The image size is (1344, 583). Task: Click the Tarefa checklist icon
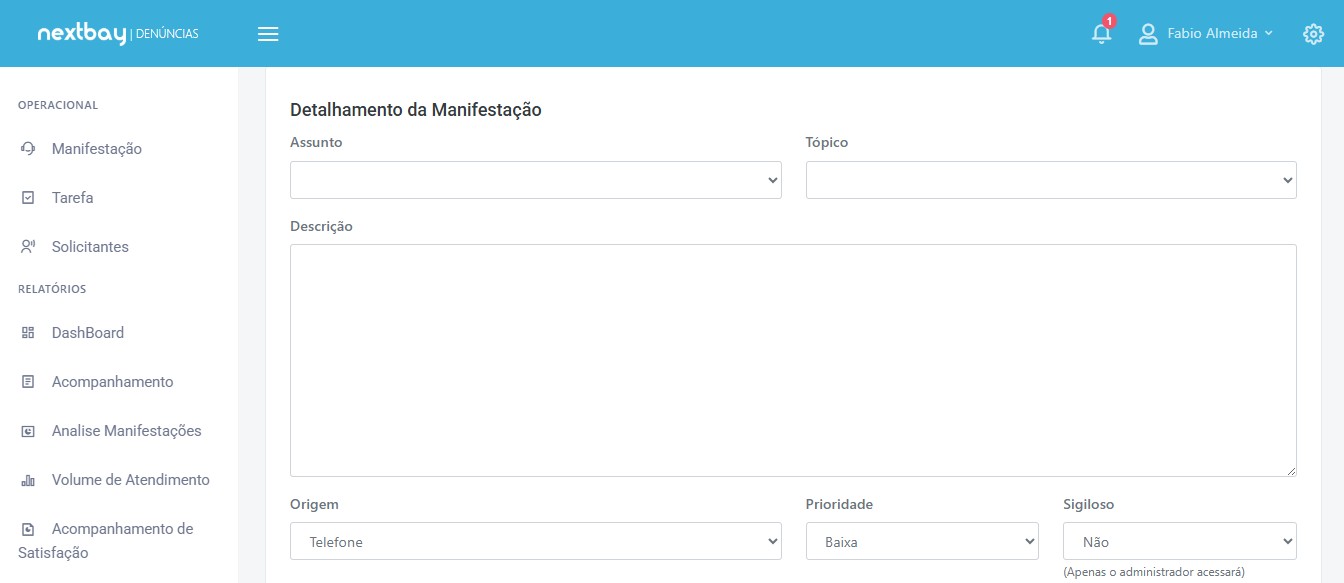click(x=28, y=198)
